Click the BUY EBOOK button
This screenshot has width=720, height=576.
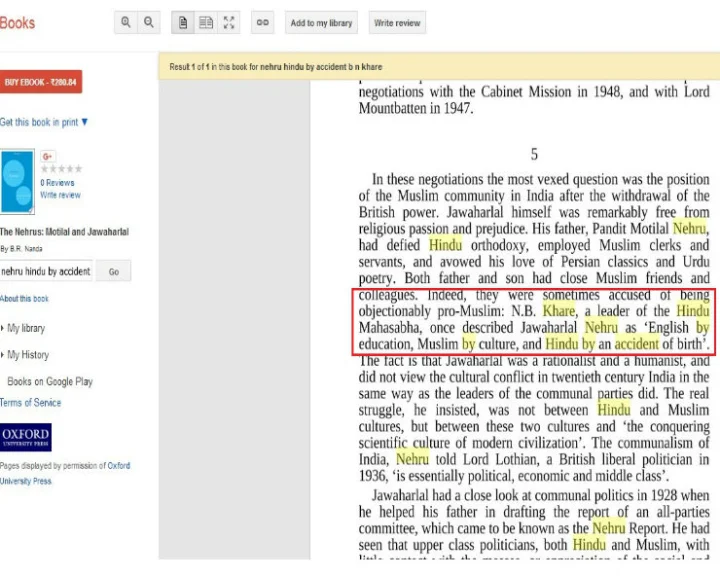[40, 82]
